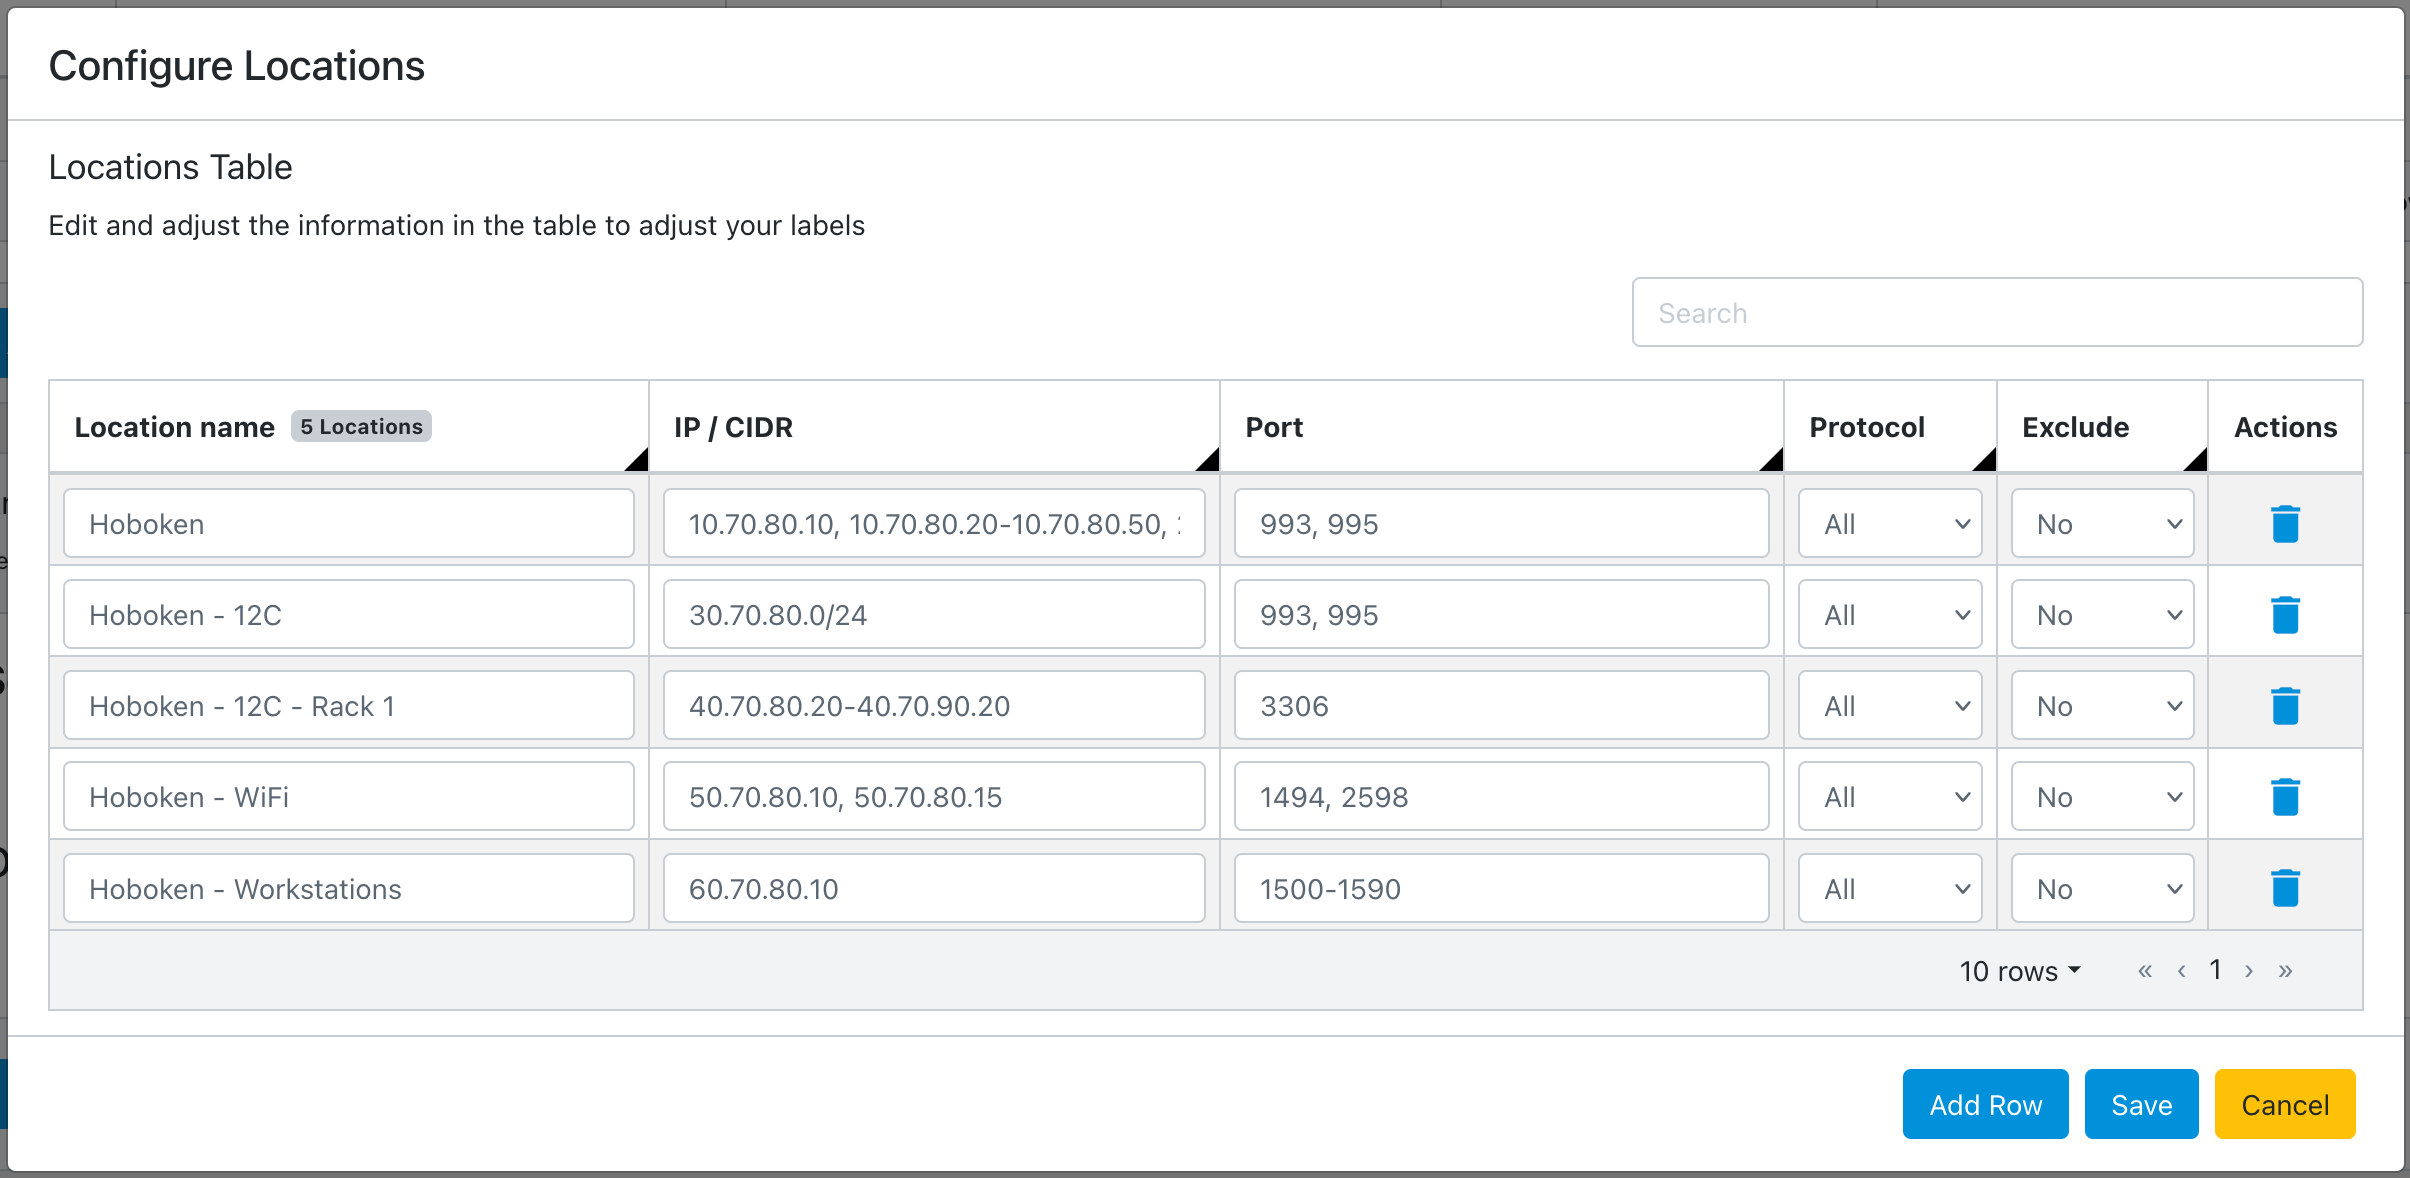Focus the Search field
This screenshot has height=1178, width=2410.
tap(1997, 313)
